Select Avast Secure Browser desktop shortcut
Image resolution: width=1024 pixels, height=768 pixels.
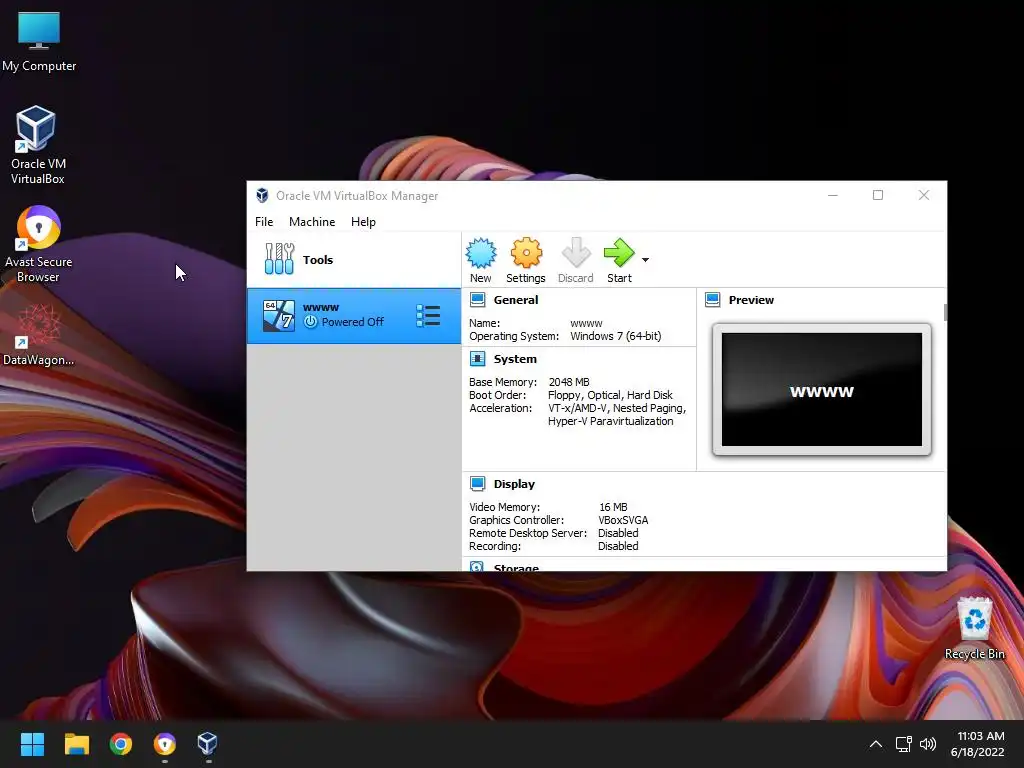pyautogui.click(x=39, y=244)
